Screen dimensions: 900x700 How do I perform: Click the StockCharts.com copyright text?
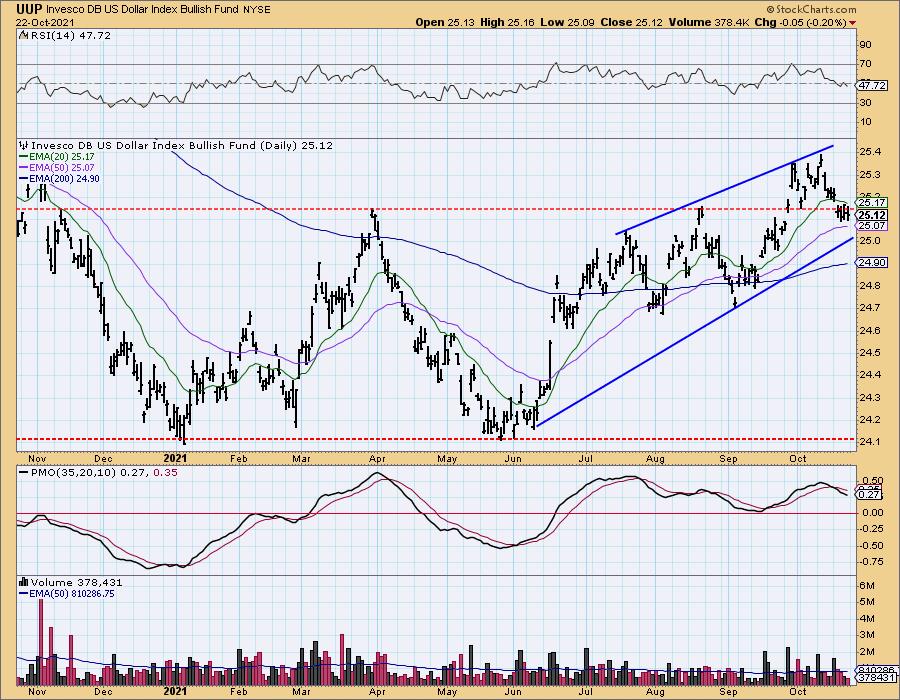click(811, 9)
